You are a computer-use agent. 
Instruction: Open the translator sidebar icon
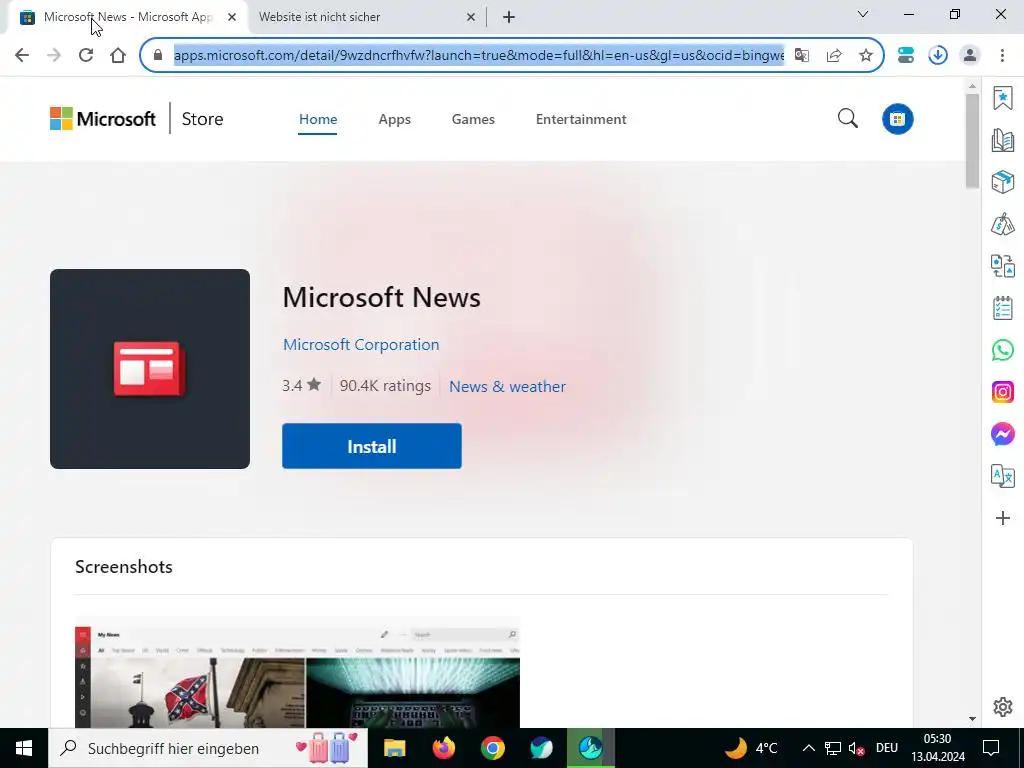[x=1003, y=476]
